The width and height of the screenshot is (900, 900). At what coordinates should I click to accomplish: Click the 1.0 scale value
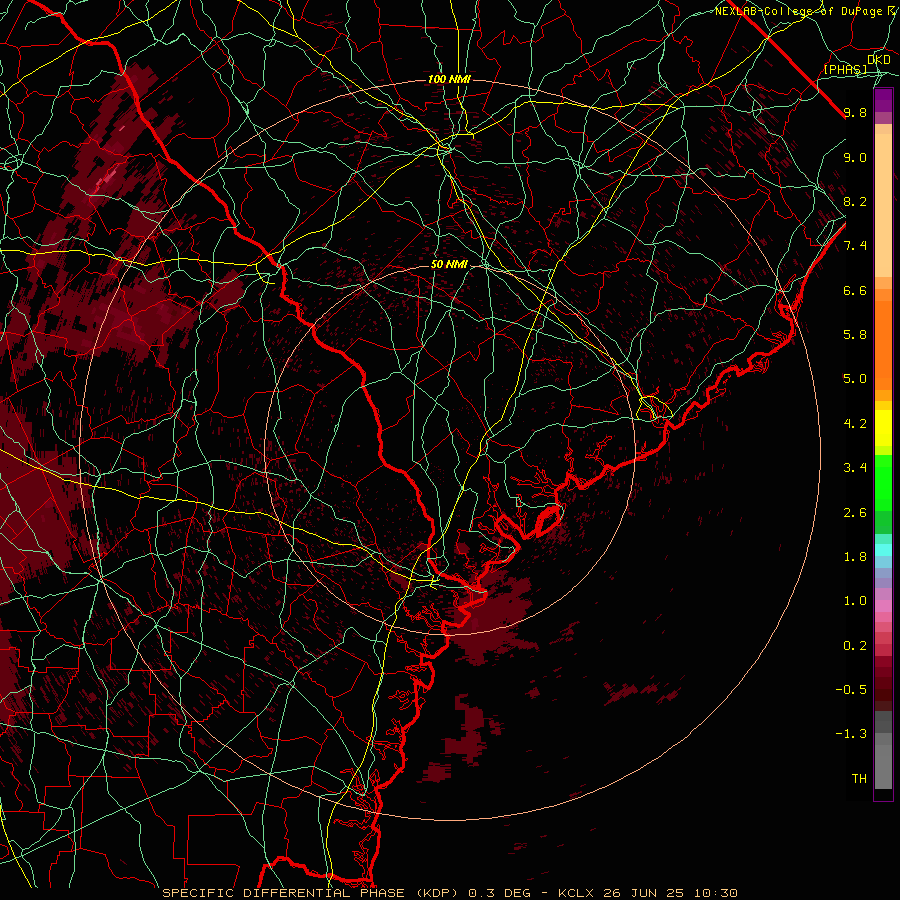[x=855, y=601]
